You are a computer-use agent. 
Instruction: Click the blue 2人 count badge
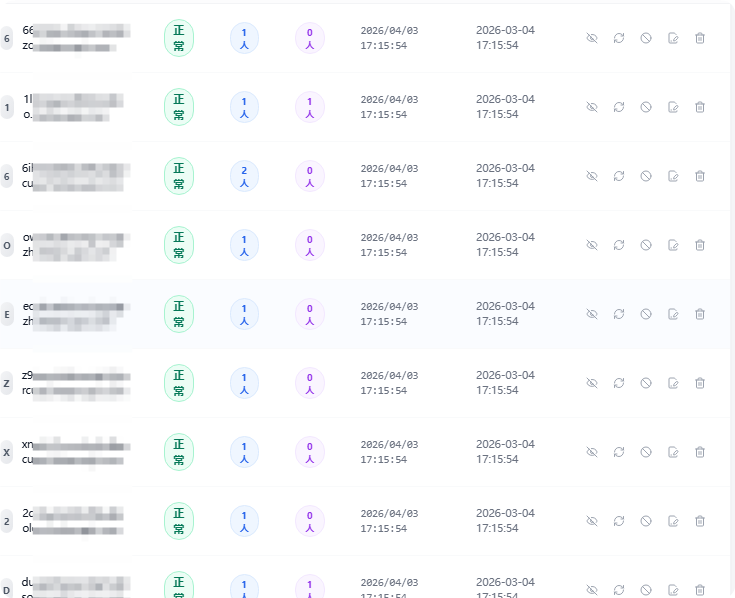click(244, 176)
